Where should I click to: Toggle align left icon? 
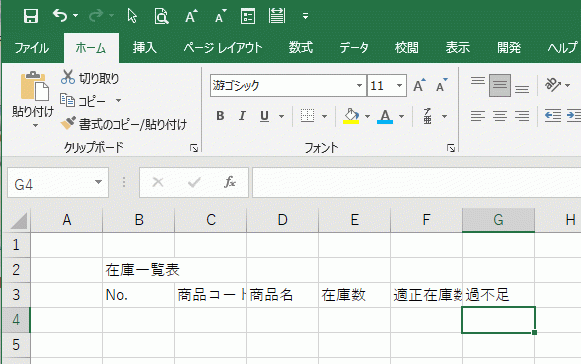tap(478, 116)
